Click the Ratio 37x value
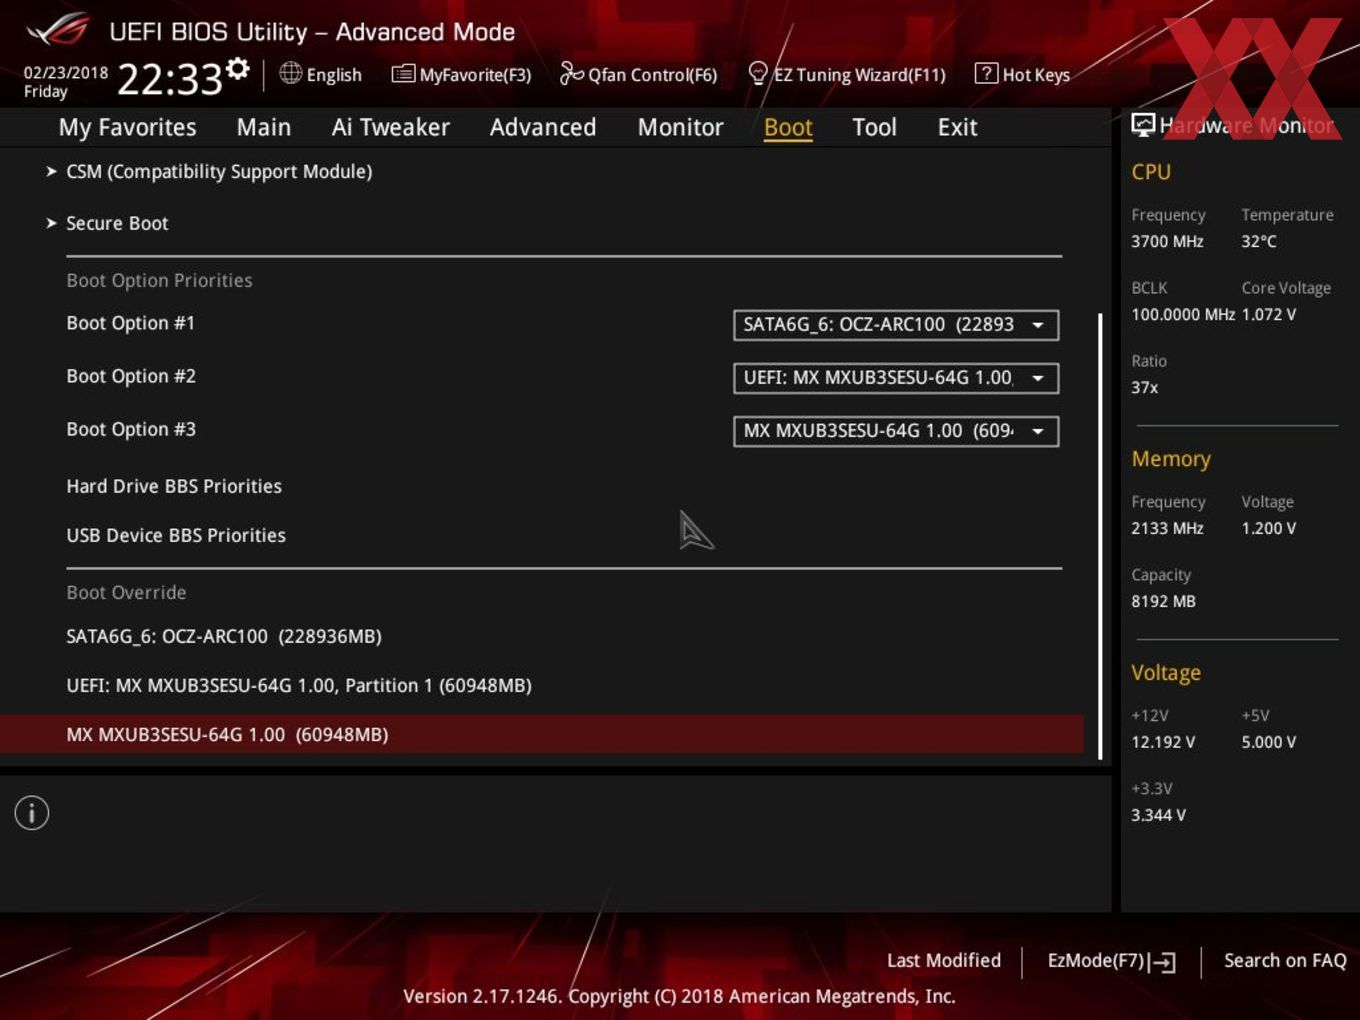The height and width of the screenshot is (1020, 1360). (x=1145, y=387)
